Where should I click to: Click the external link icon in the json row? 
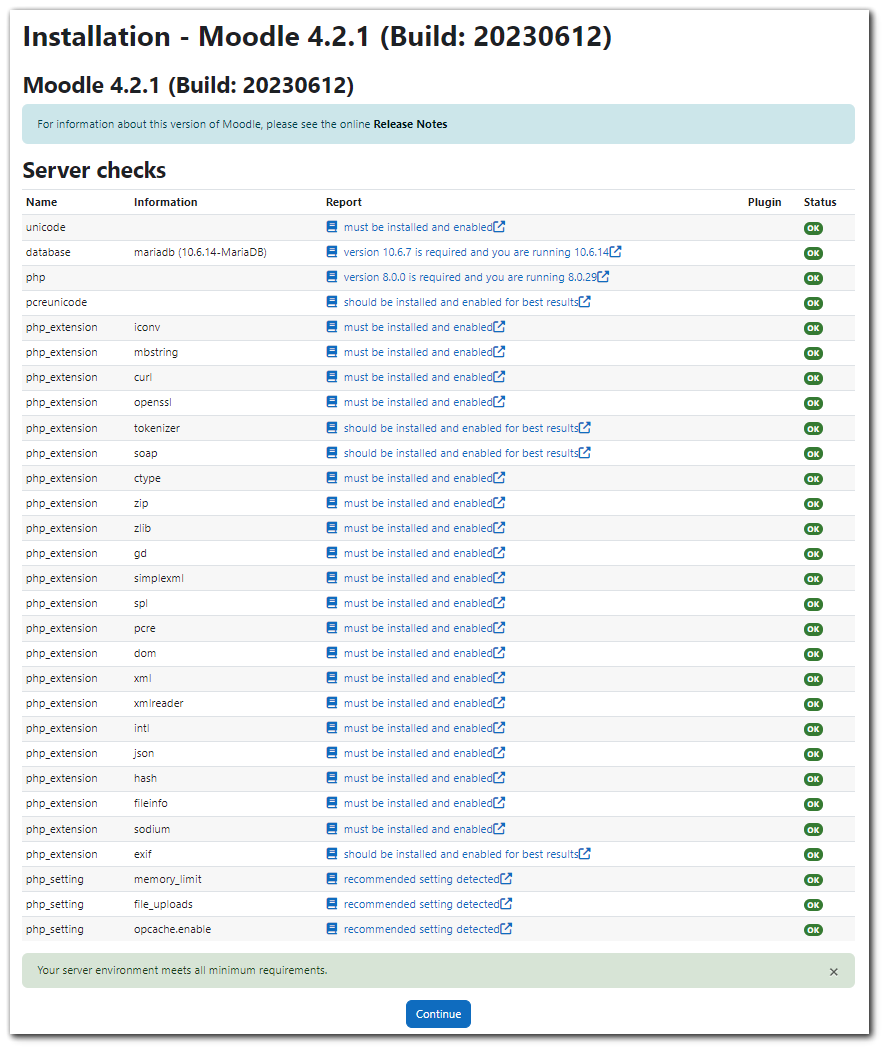(499, 753)
